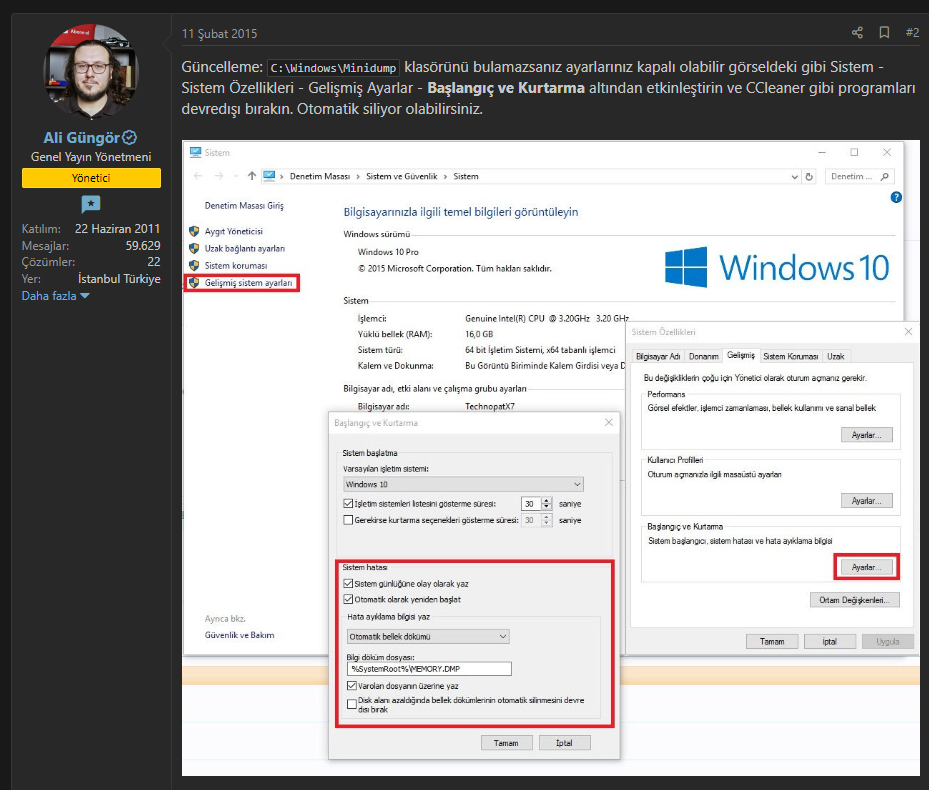Image resolution: width=929 pixels, height=790 pixels.
Task: Open Gelişmiş sistem ayarları
Action: click(x=248, y=283)
